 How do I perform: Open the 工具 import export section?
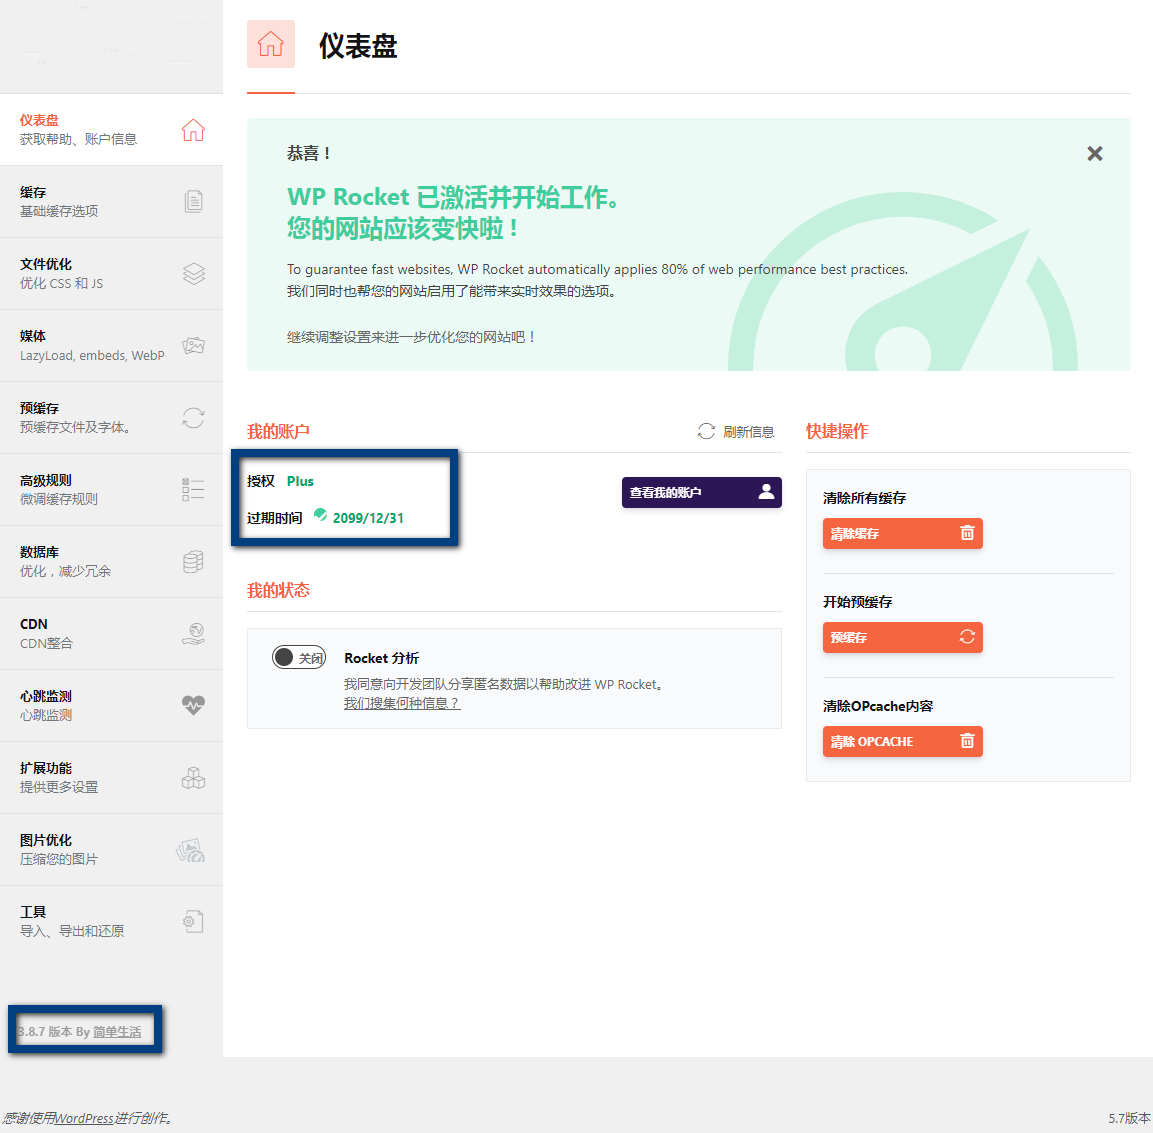click(x=111, y=922)
